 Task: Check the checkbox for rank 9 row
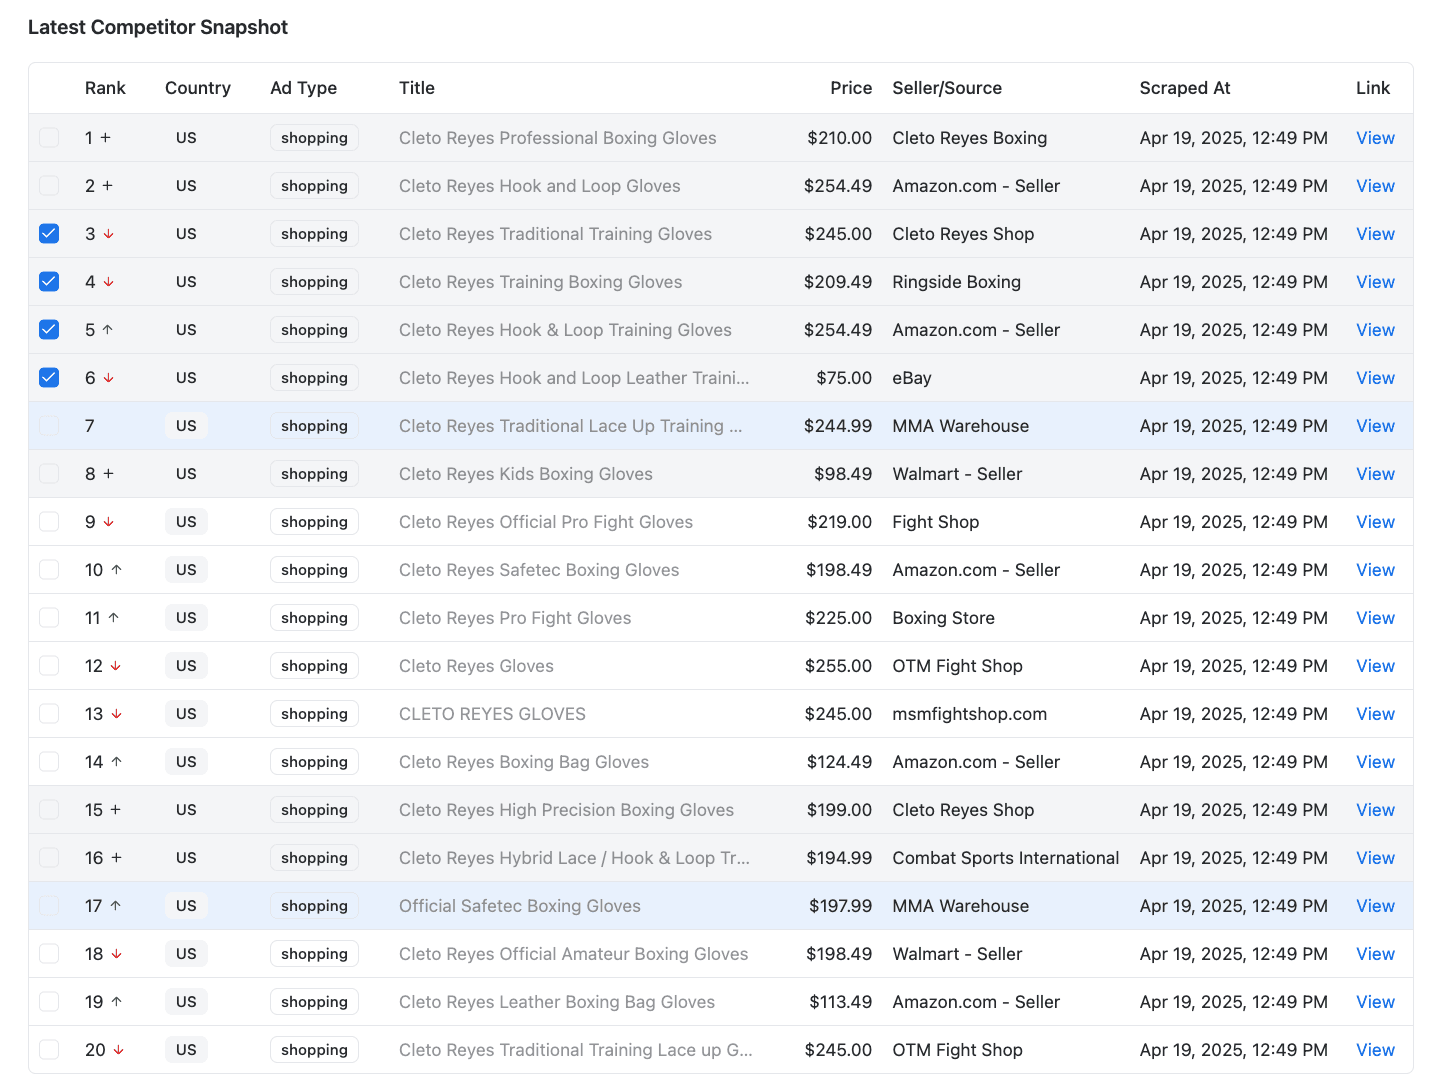49,522
